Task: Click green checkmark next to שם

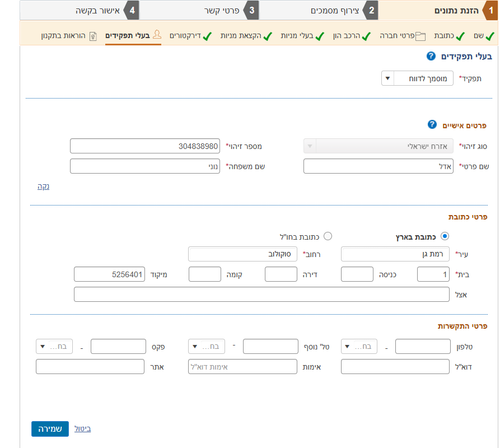Action: click(x=490, y=36)
